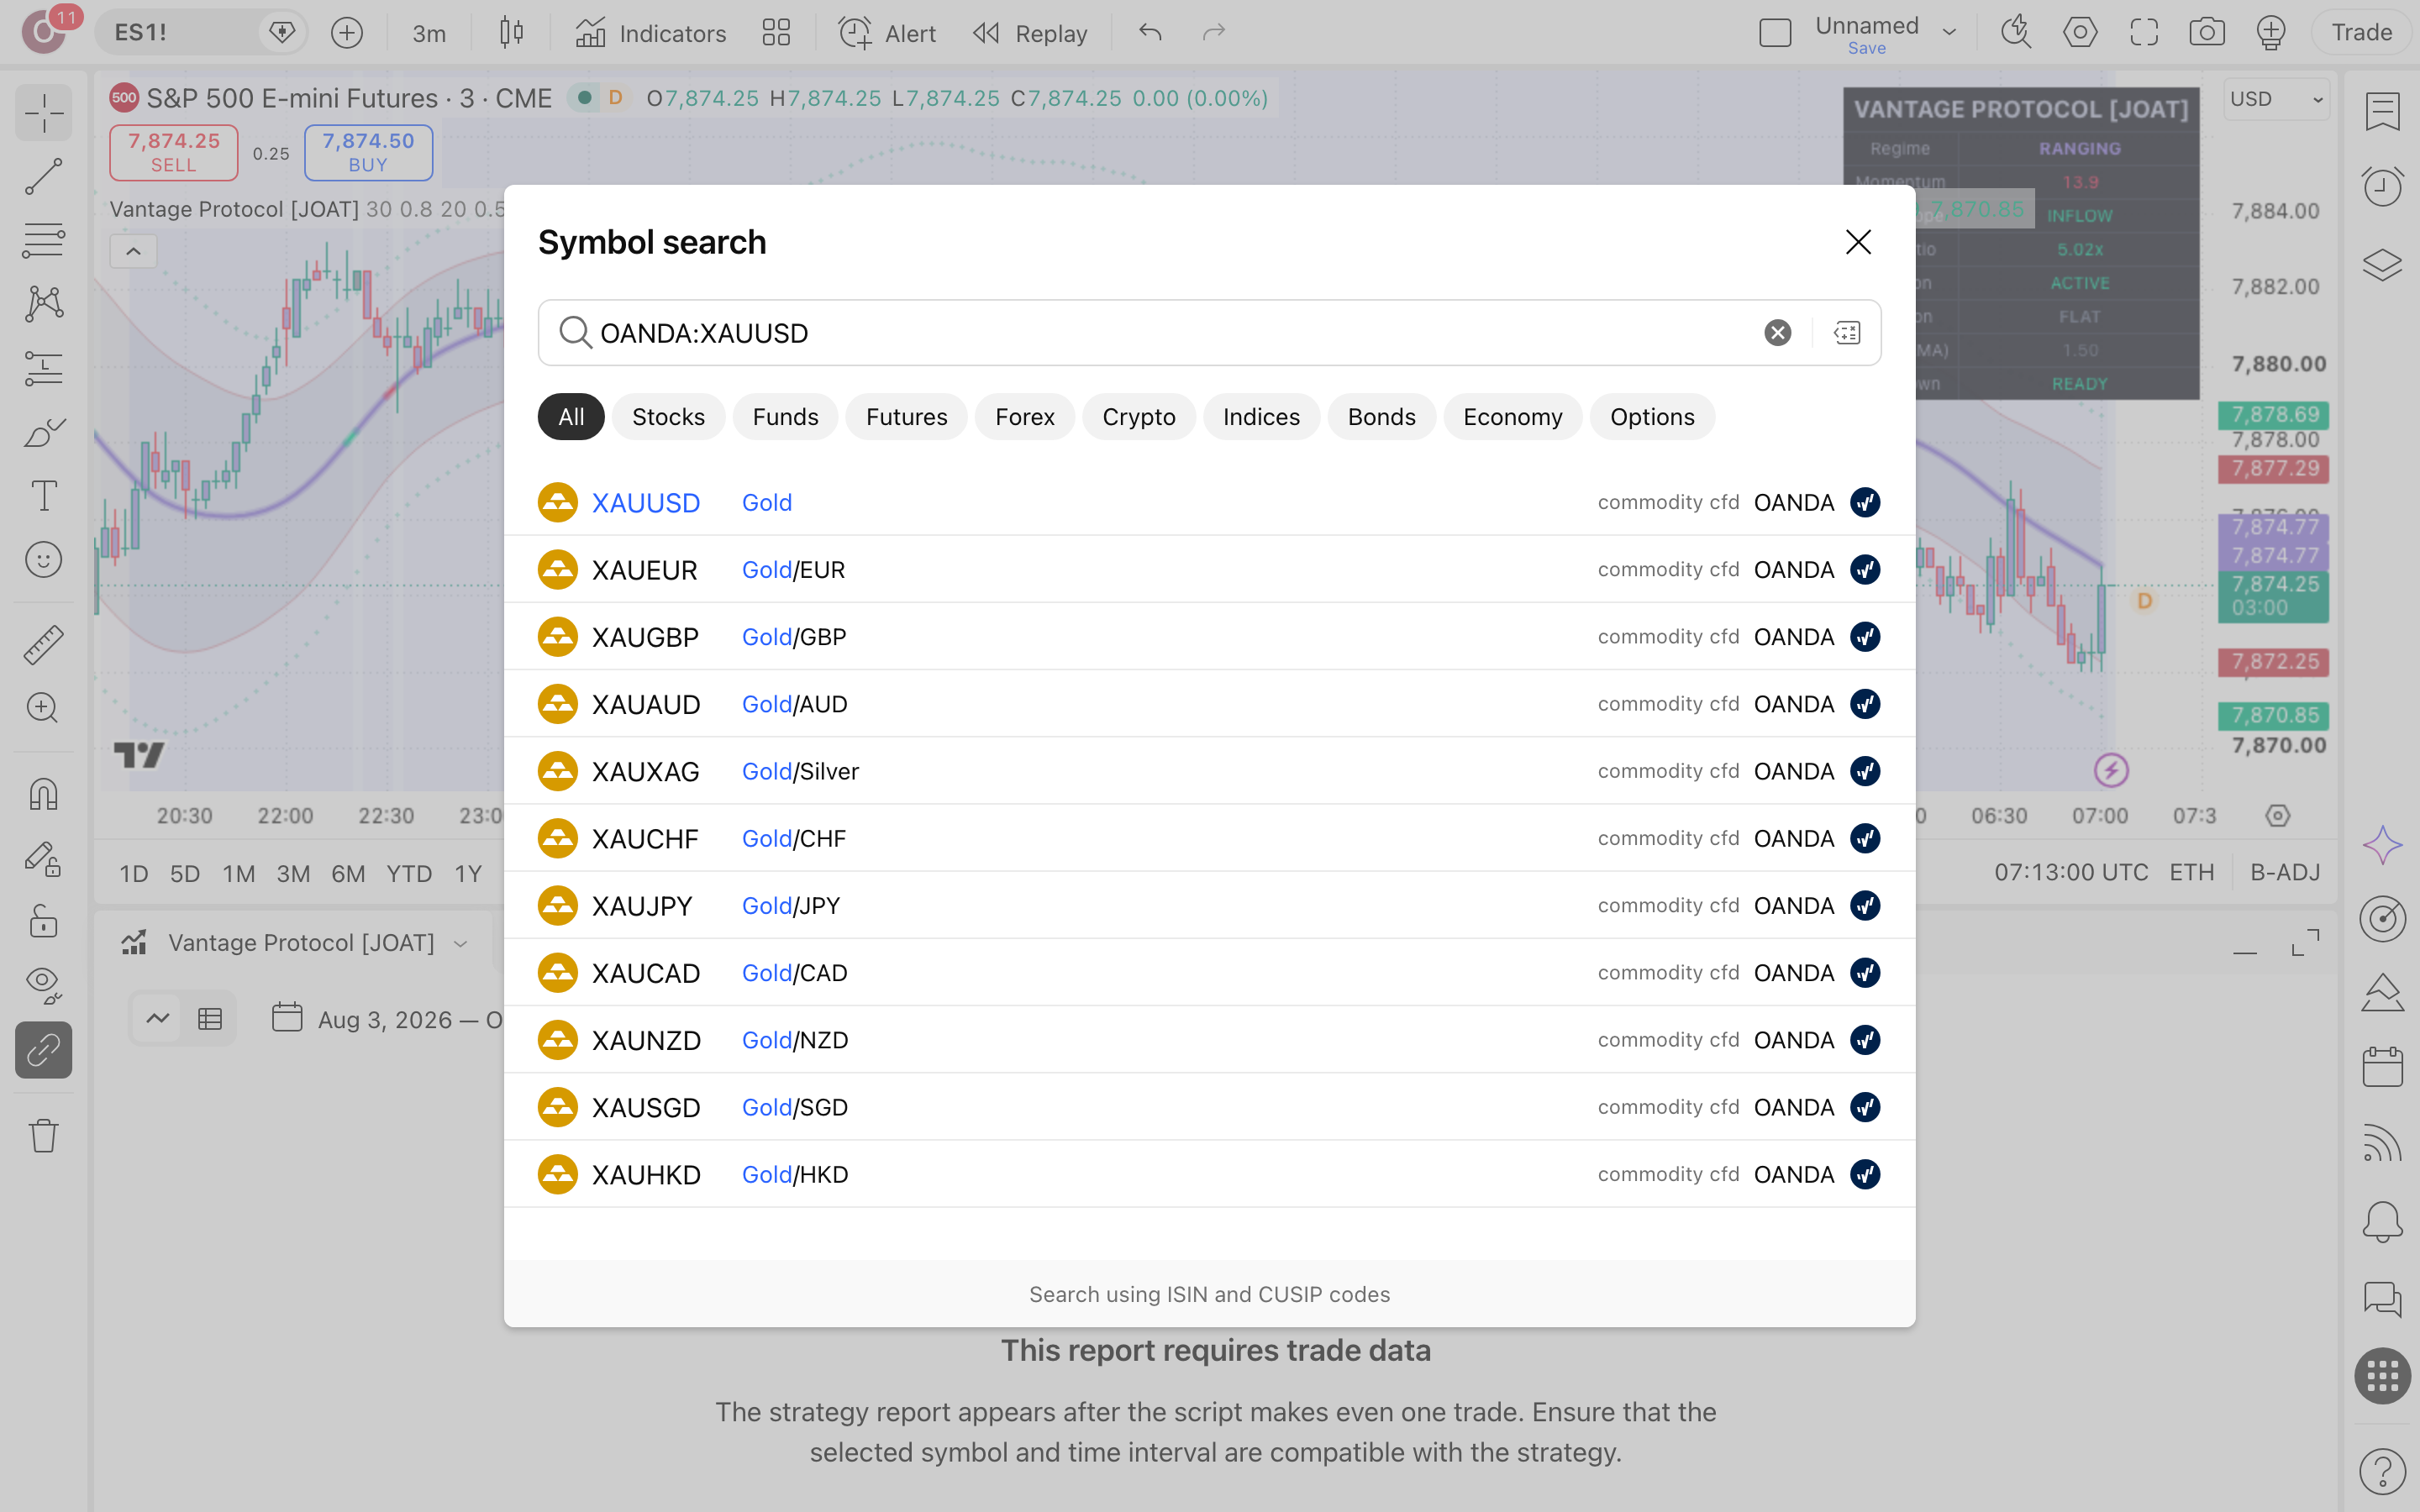The height and width of the screenshot is (1512, 2420).
Task: Select the trend line drawing tool
Action: click(x=43, y=177)
